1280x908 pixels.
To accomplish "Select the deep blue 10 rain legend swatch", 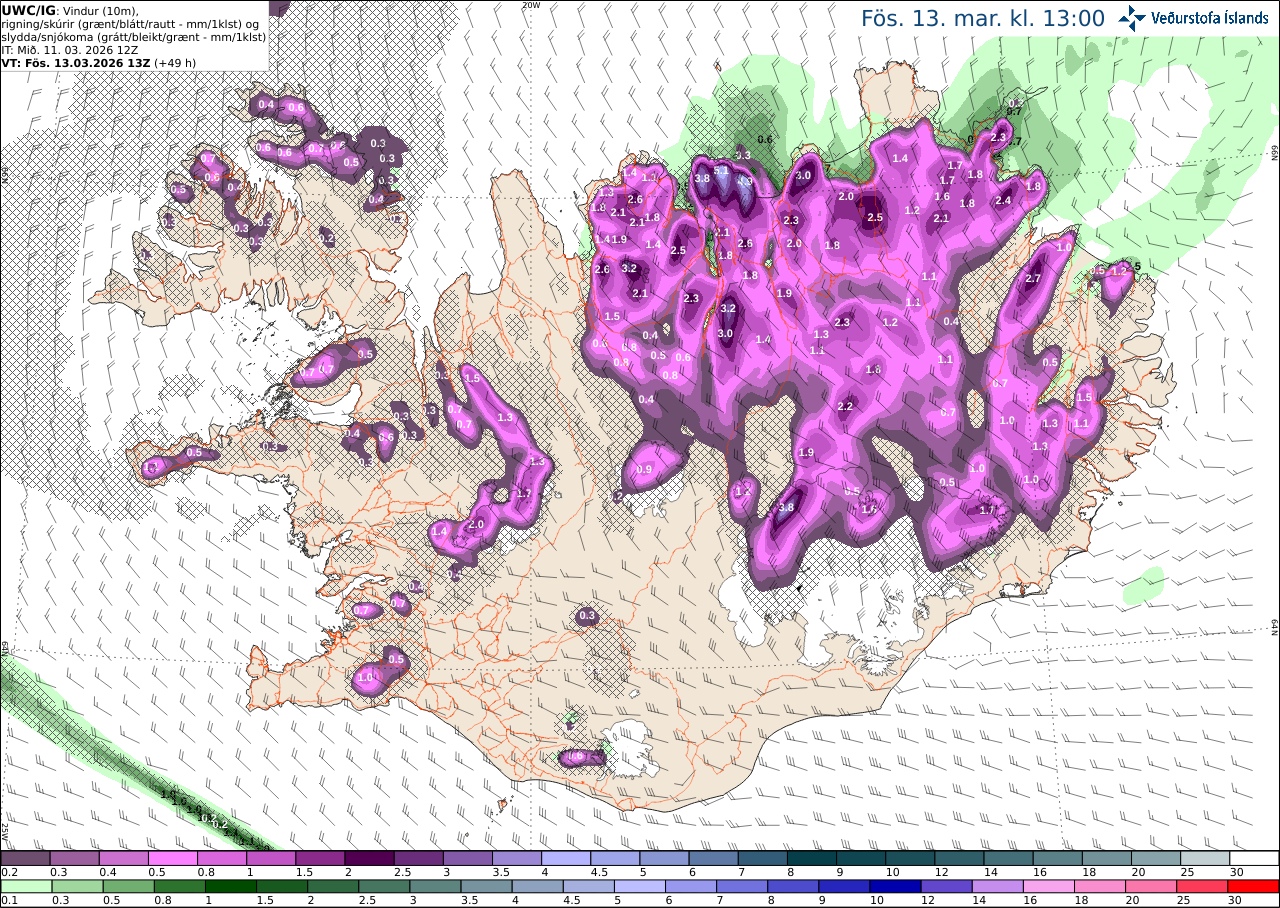I will coord(895,886).
